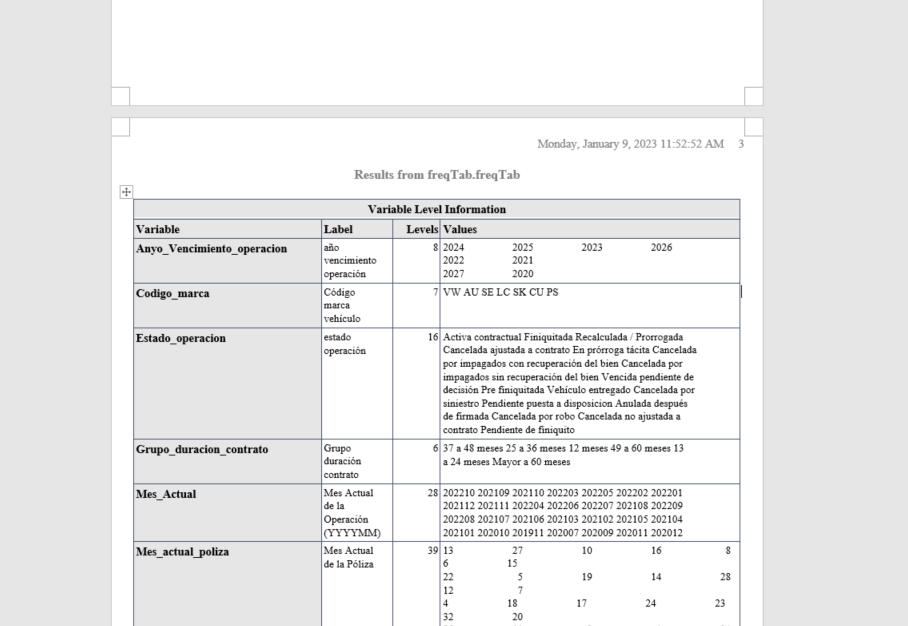Click the VW AU SE LC SK CU PS values cell
The height and width of the screenshot is (626, 908).
coord(498,293)
